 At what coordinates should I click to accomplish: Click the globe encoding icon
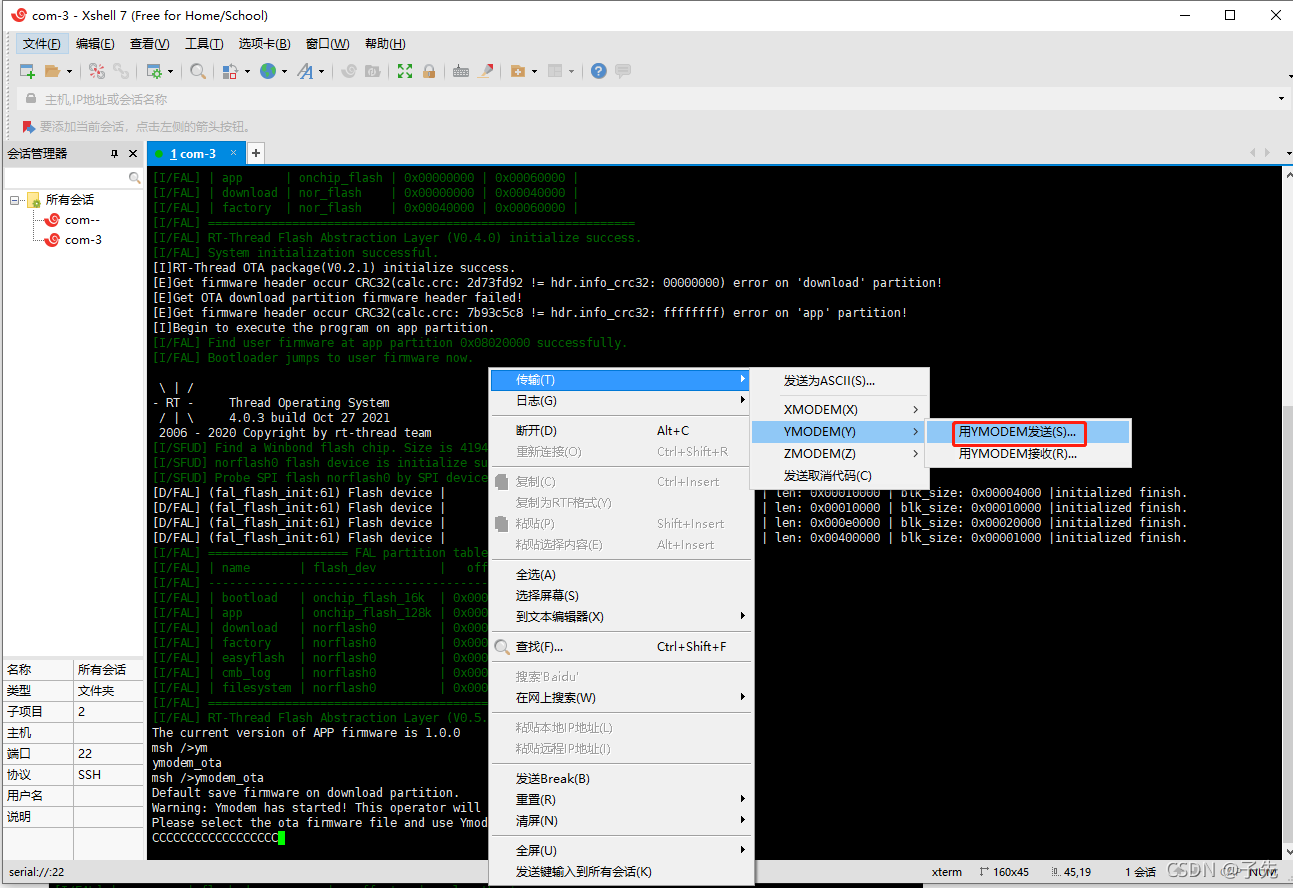pyautogui.click(x=268, y=71)
